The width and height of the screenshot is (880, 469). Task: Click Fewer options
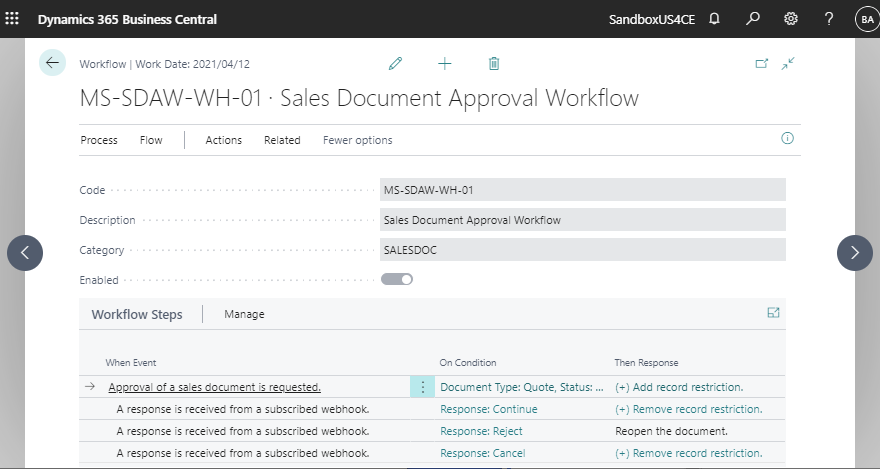pos(358,140)
